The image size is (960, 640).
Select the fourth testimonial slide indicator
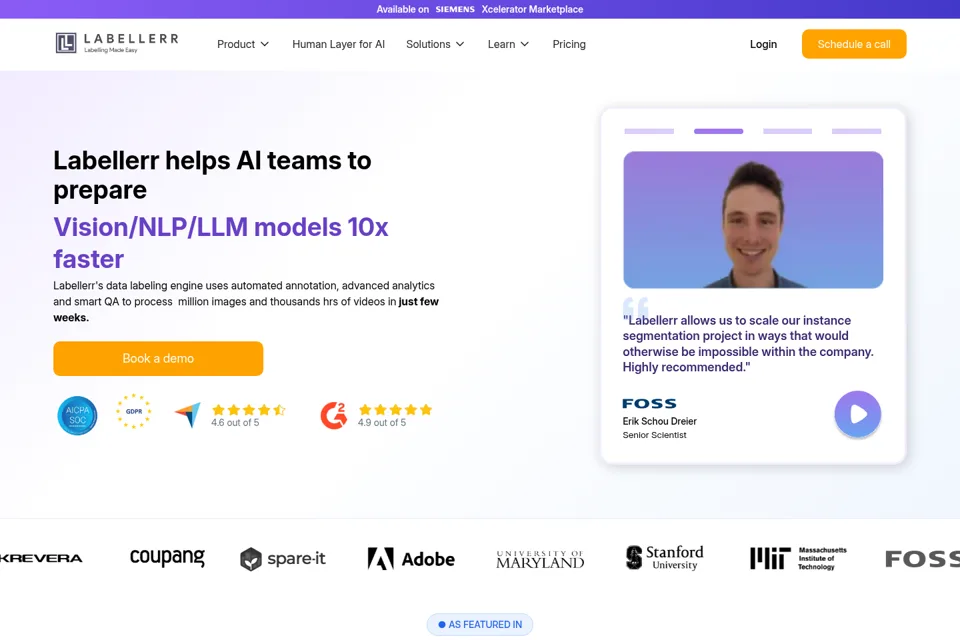pyautogui.click(x=857, y=131)
